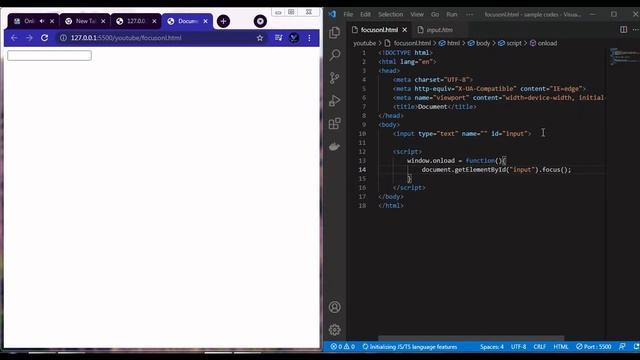Switch to the focusonl.html editor tab
Screen dimensions: 640x360
coord(380,30)
